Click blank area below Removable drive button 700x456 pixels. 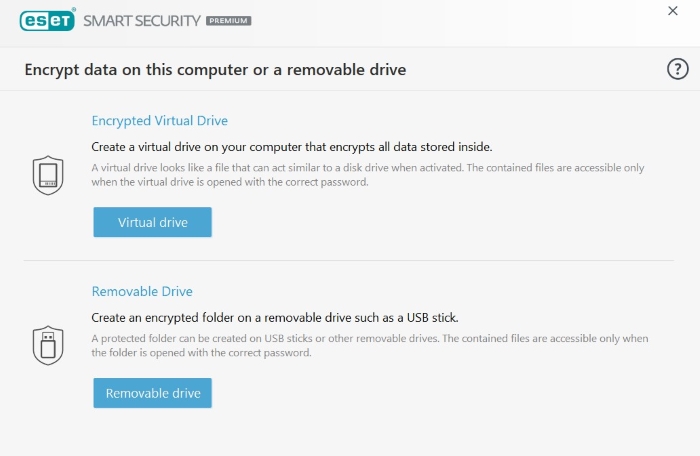point(350,430)
